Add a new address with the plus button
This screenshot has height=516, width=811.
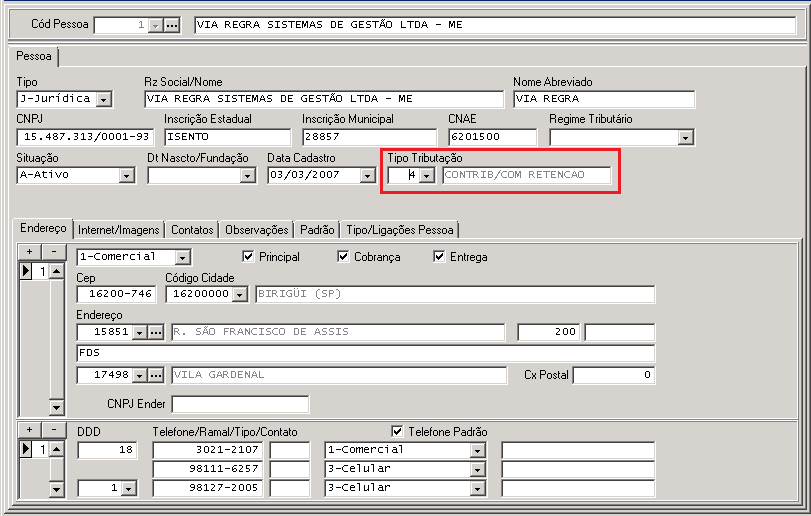(29, 251)
